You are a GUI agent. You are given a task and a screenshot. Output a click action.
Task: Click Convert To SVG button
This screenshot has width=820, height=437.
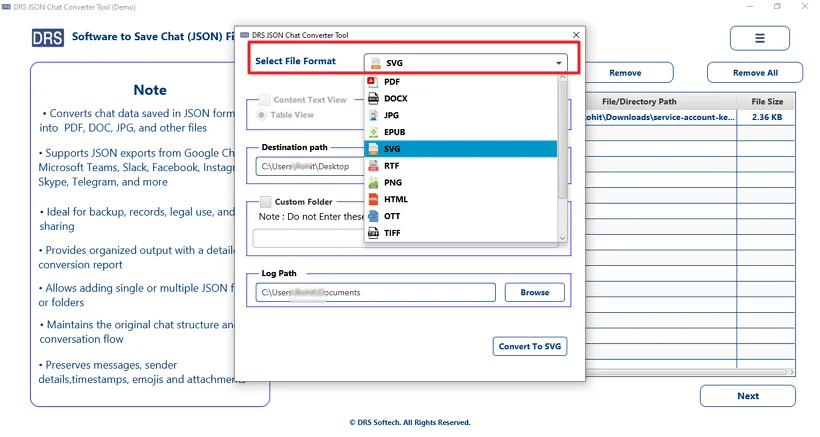tap(530, 346)
